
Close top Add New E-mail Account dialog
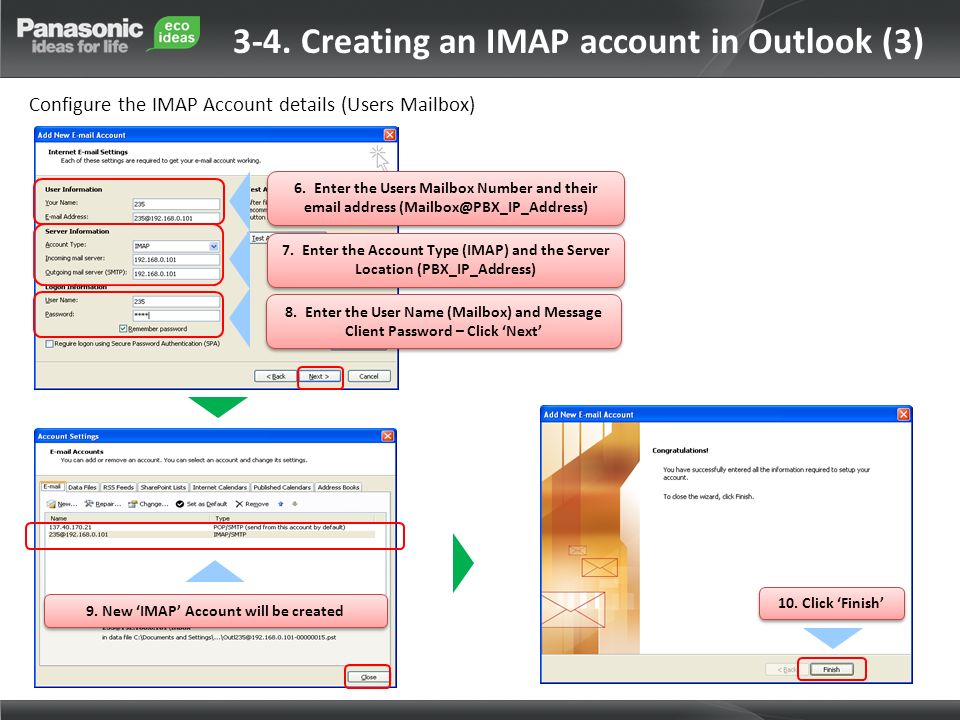(389, 135)
